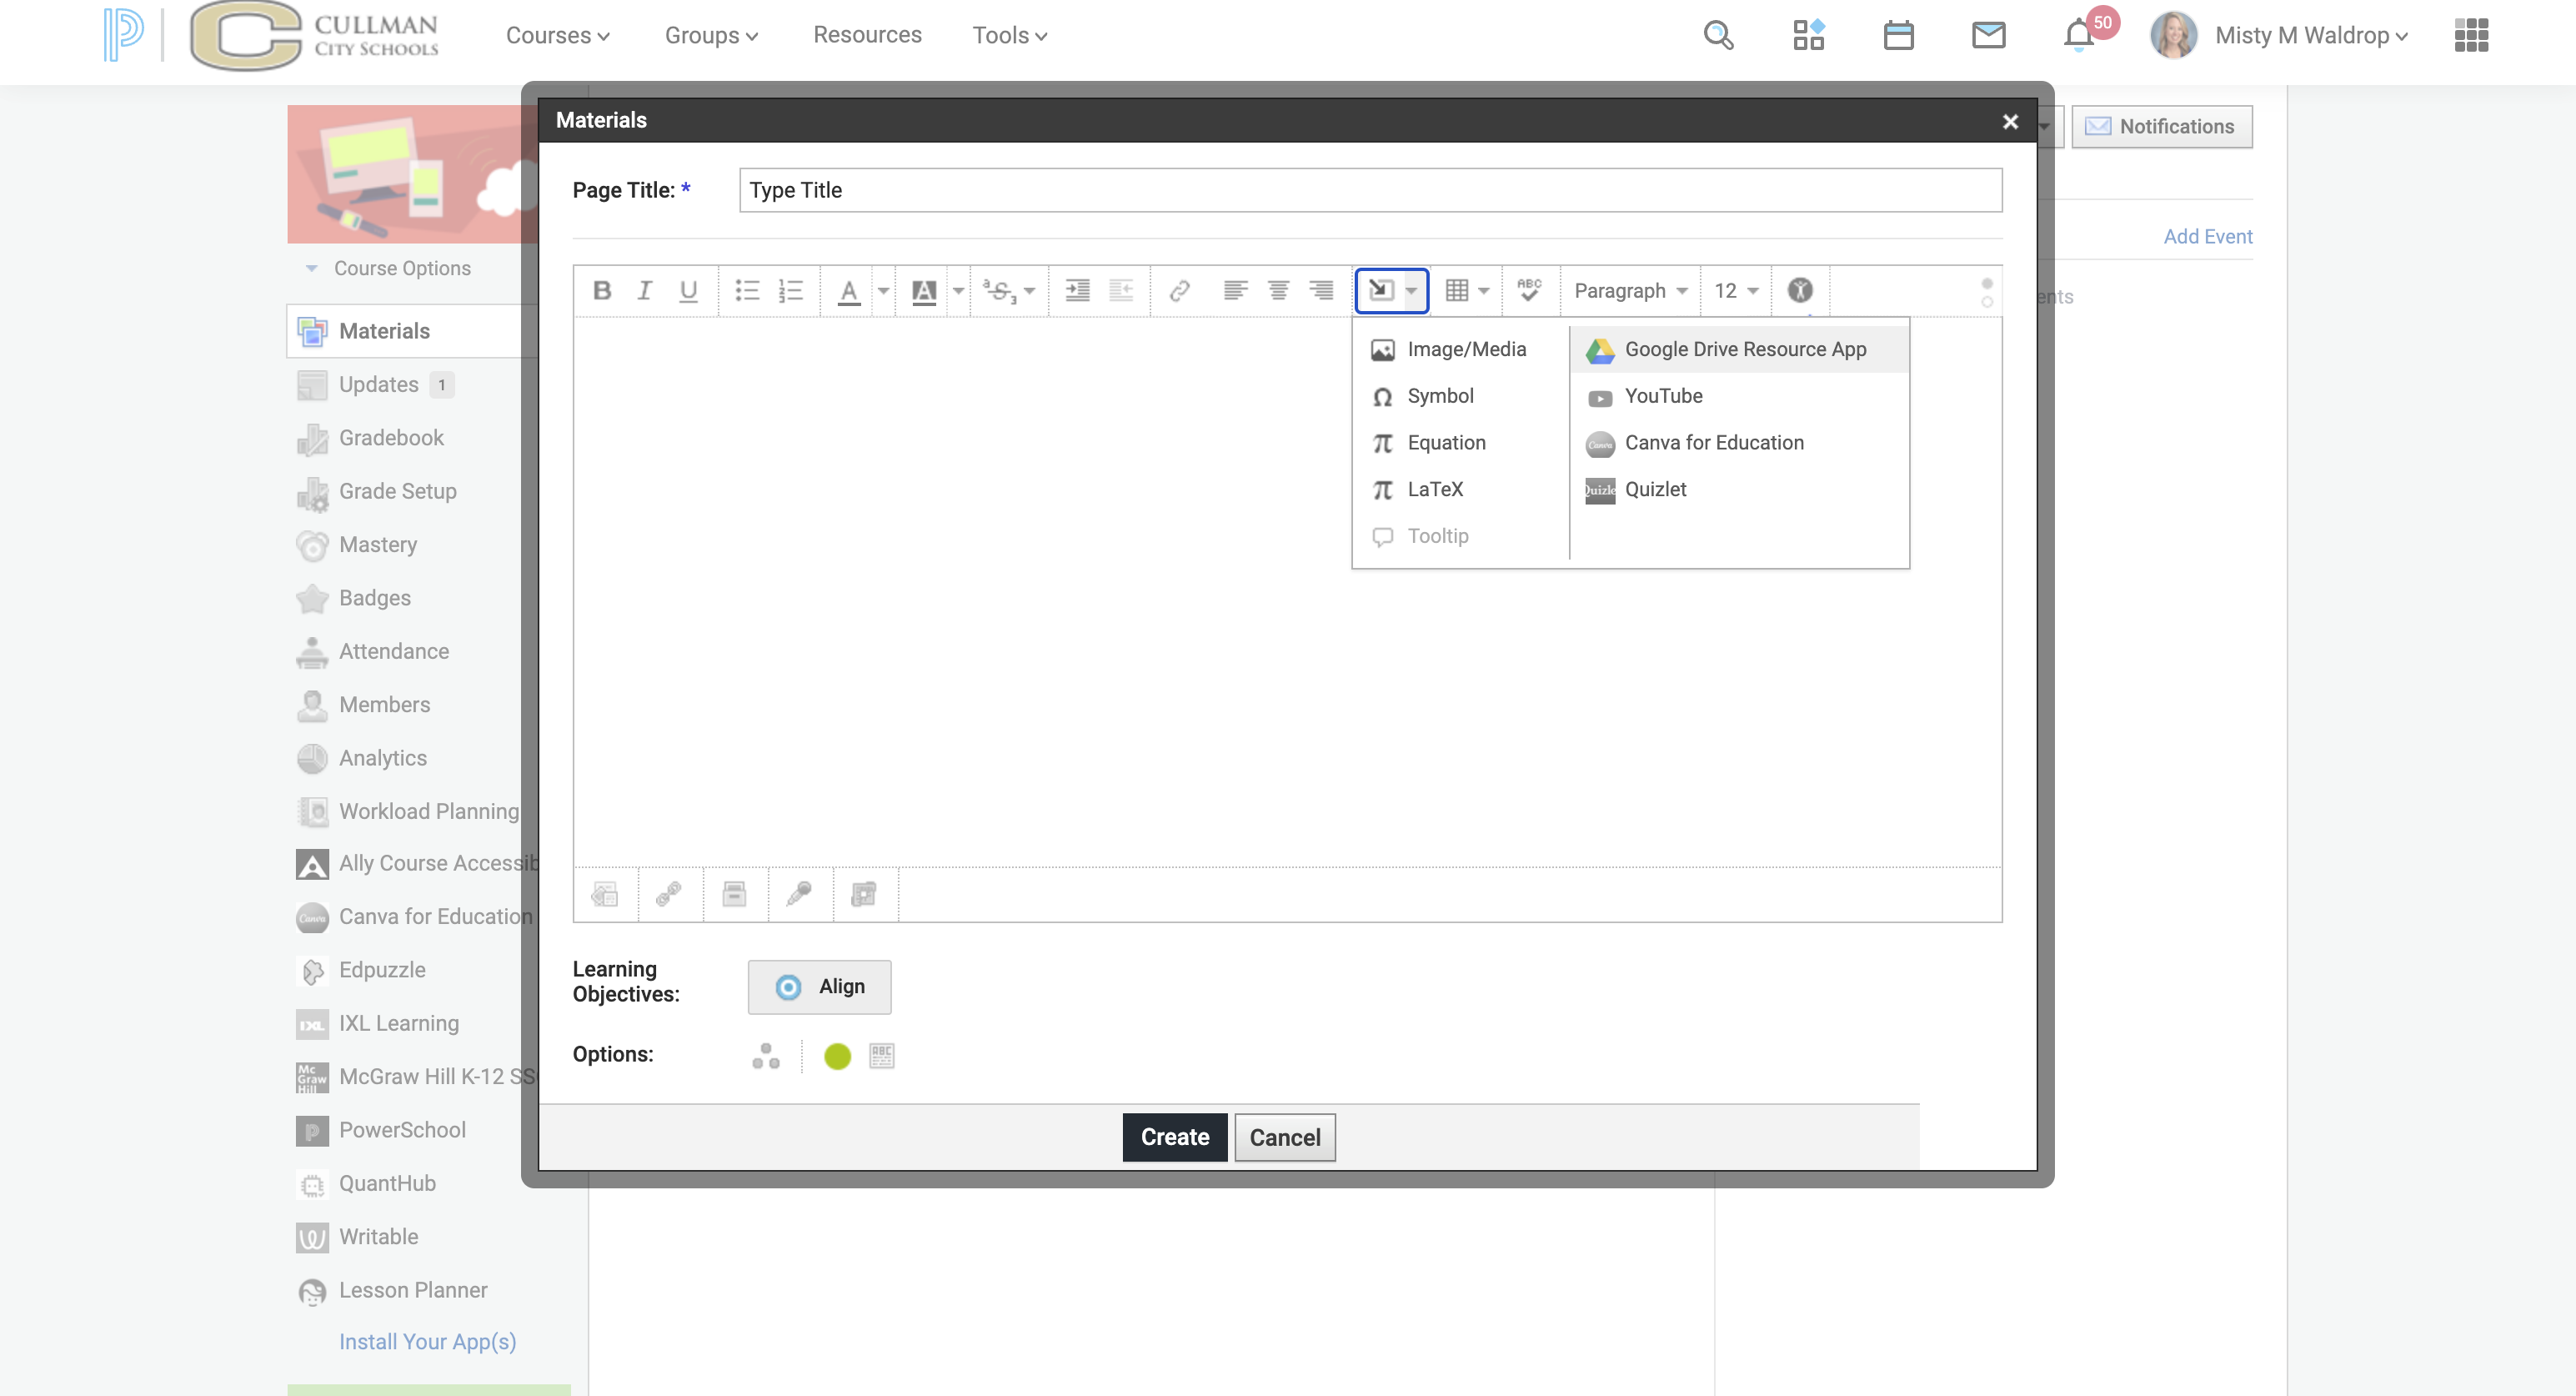Align text right

(1321, 291)
